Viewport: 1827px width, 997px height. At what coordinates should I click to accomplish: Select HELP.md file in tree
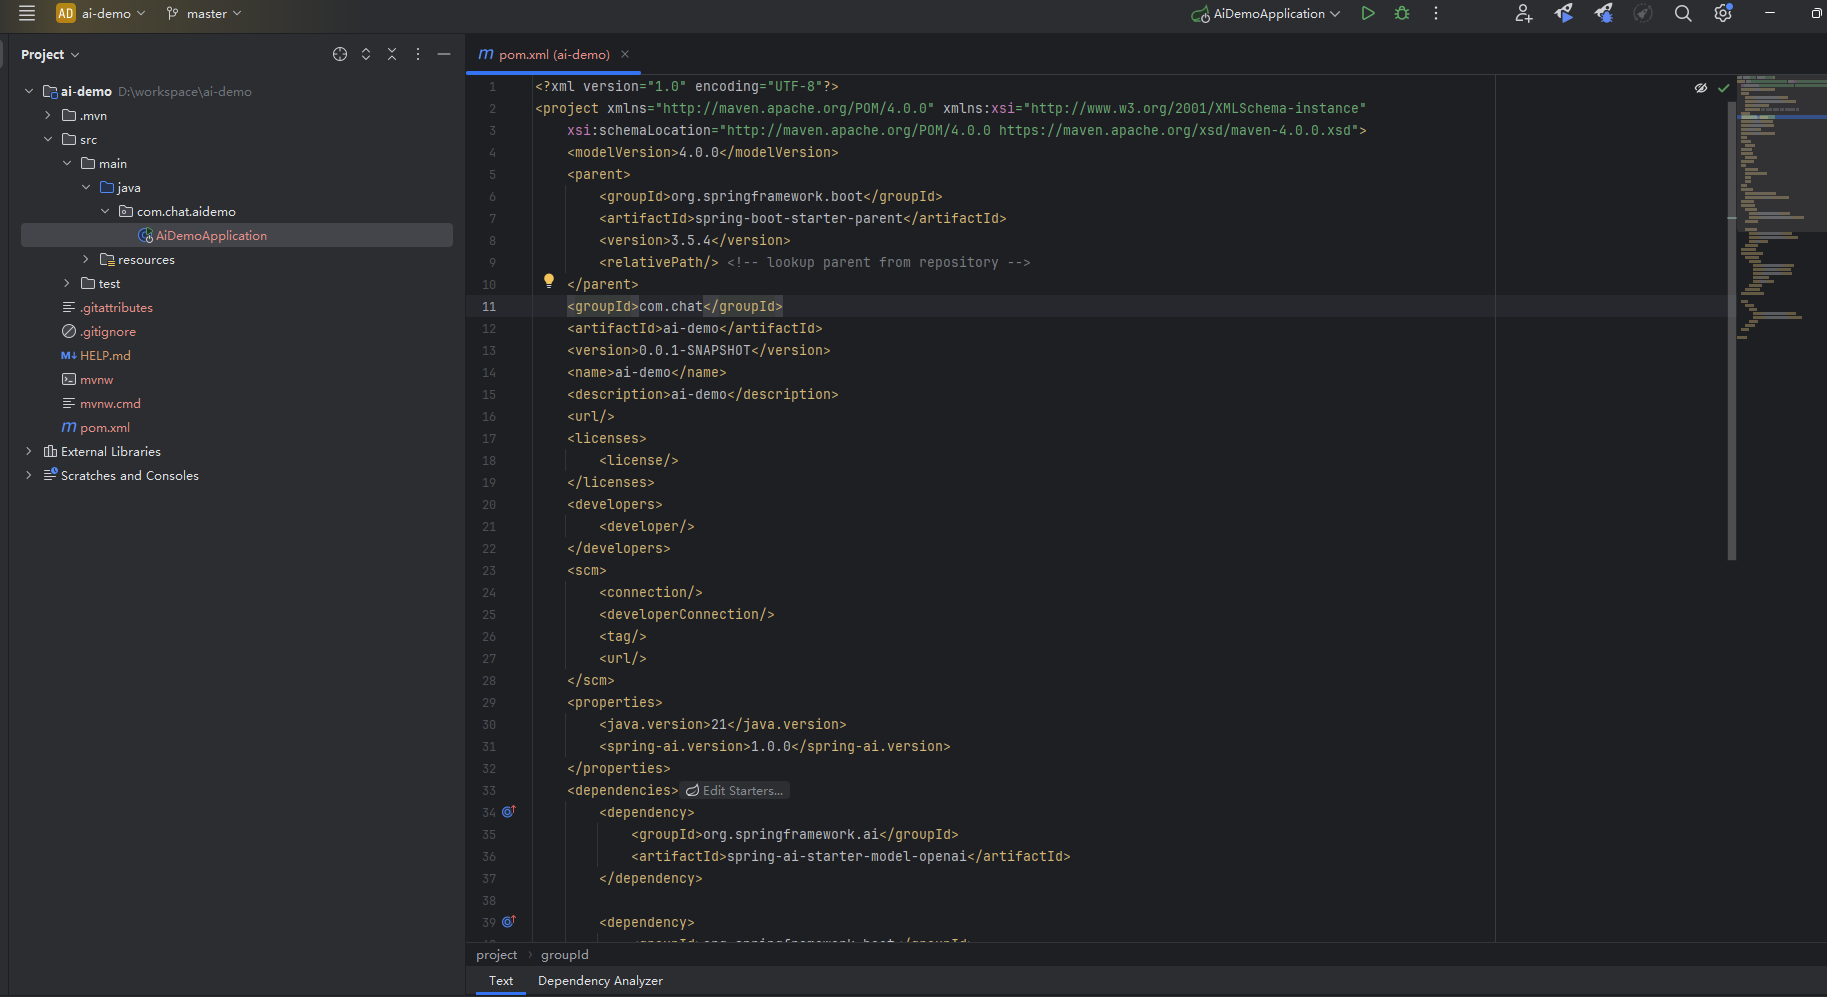pos(105,355)
